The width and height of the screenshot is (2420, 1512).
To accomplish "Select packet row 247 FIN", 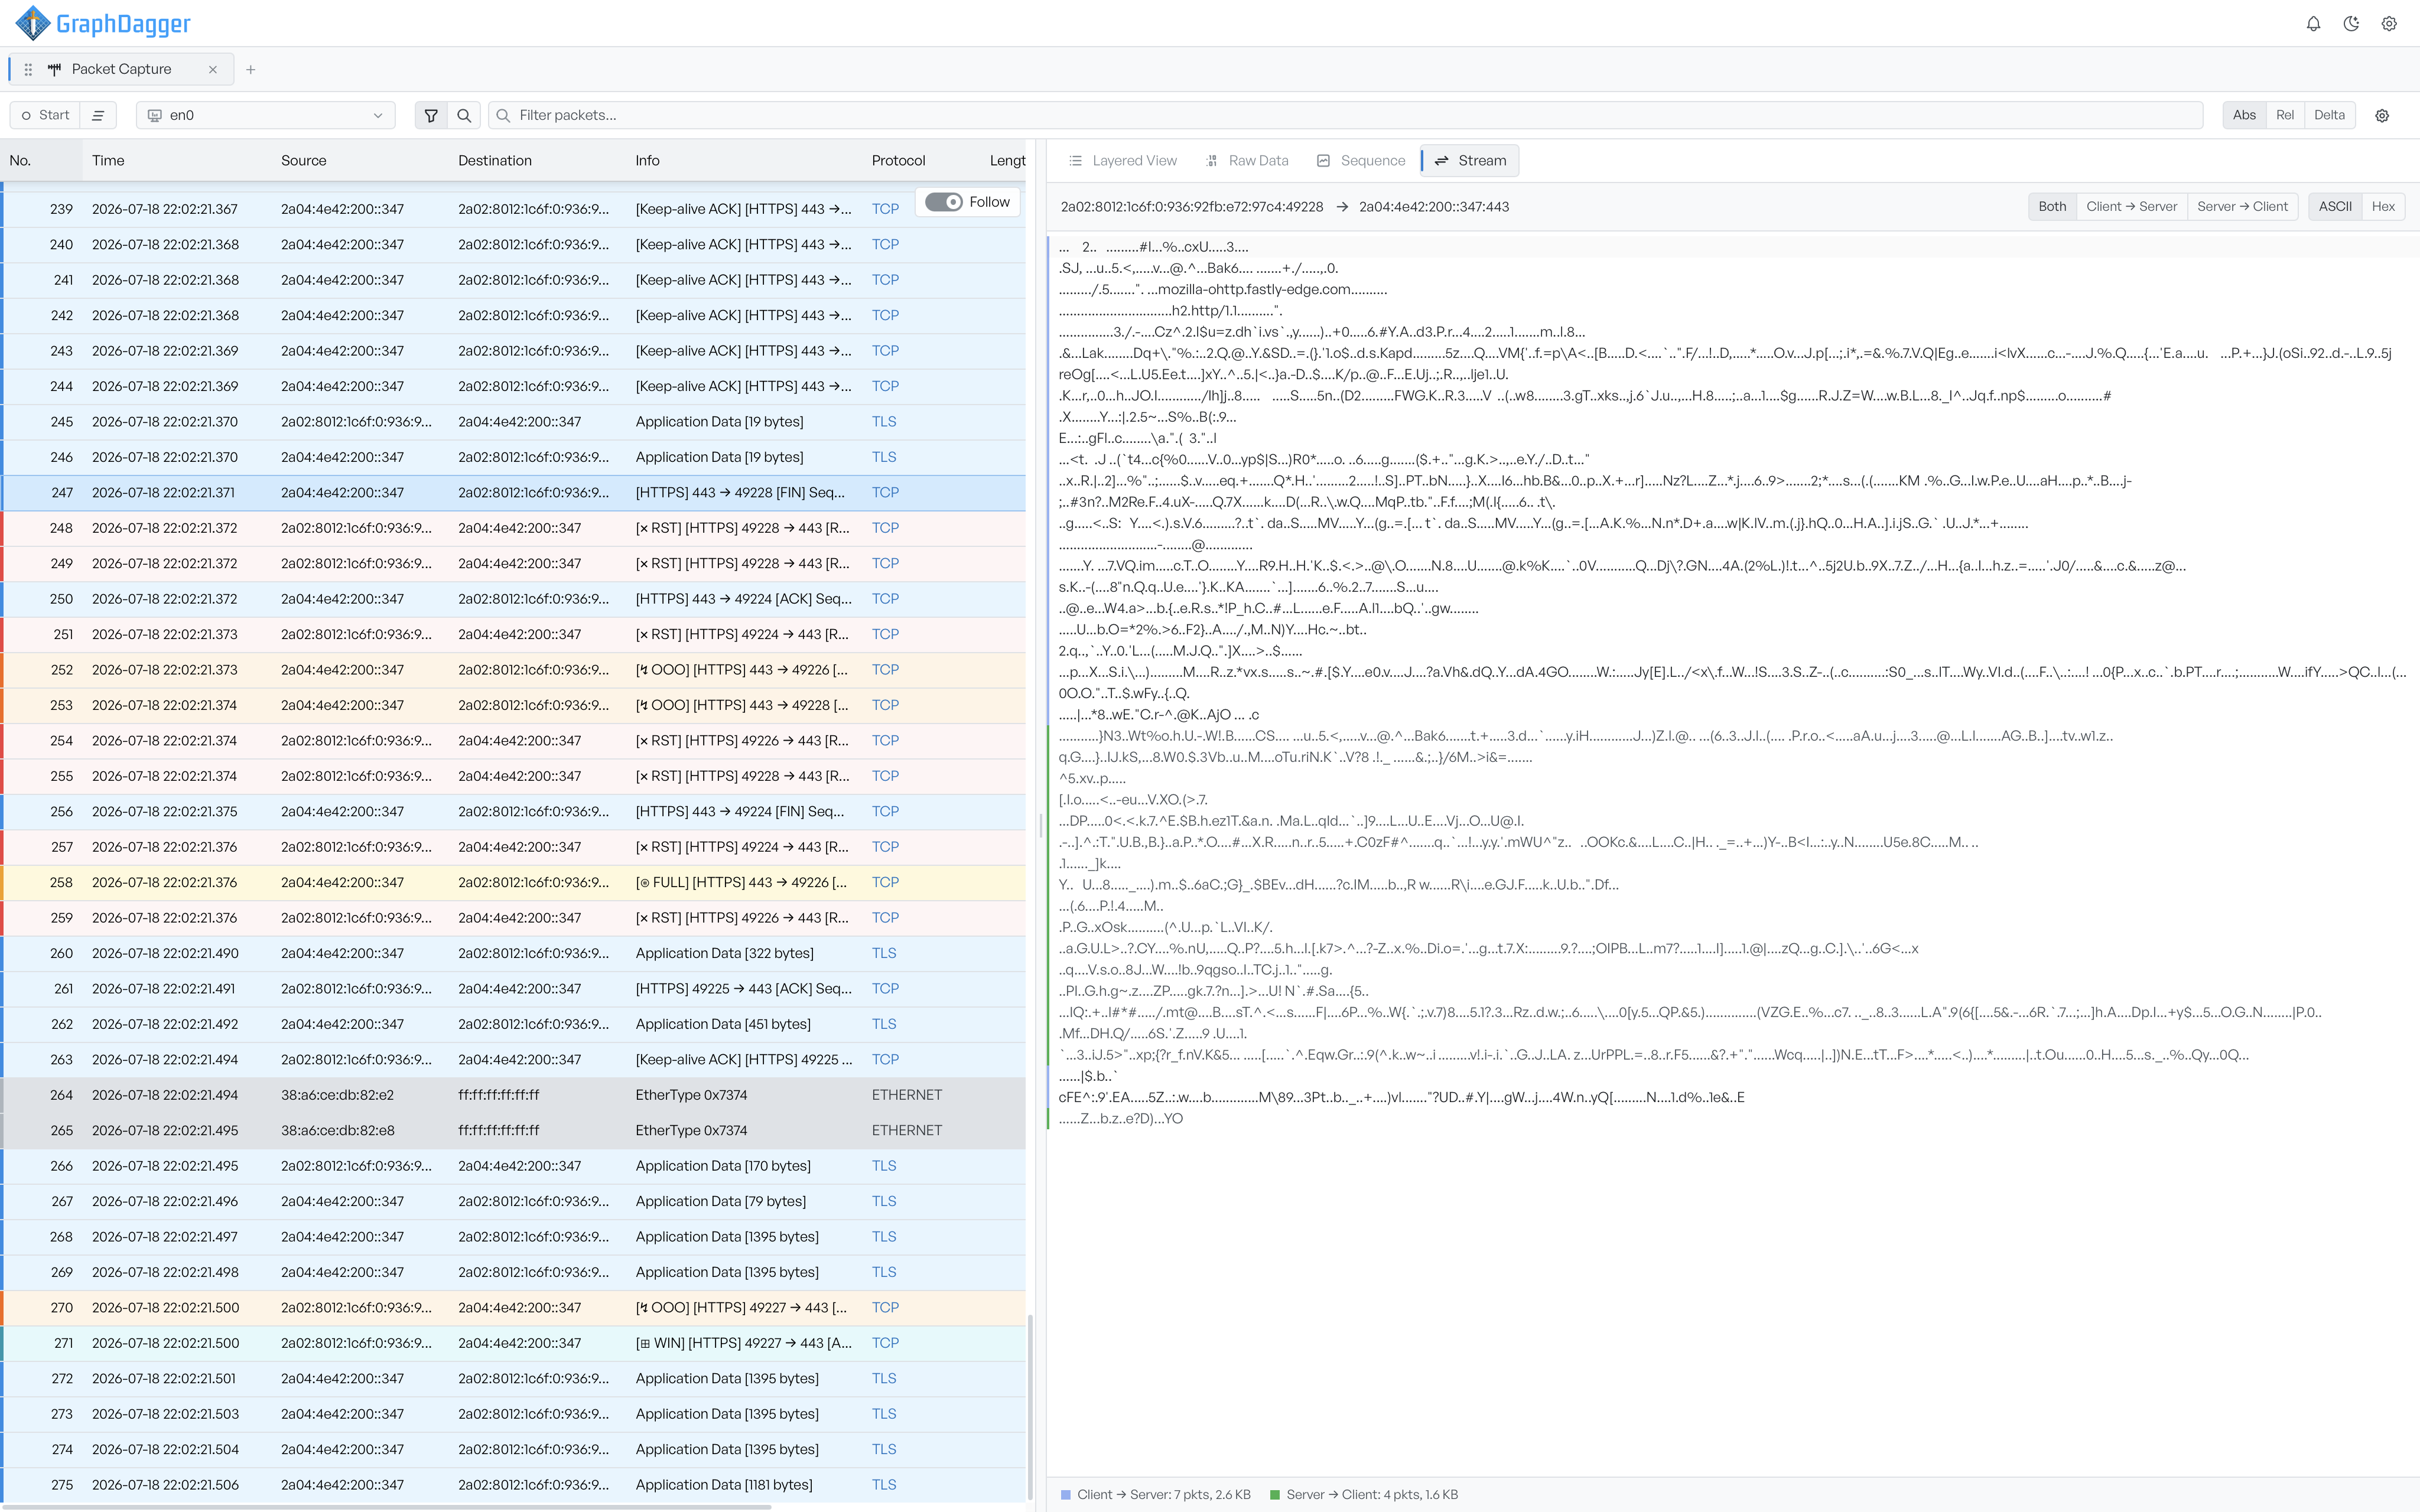I will click(513, 492).
